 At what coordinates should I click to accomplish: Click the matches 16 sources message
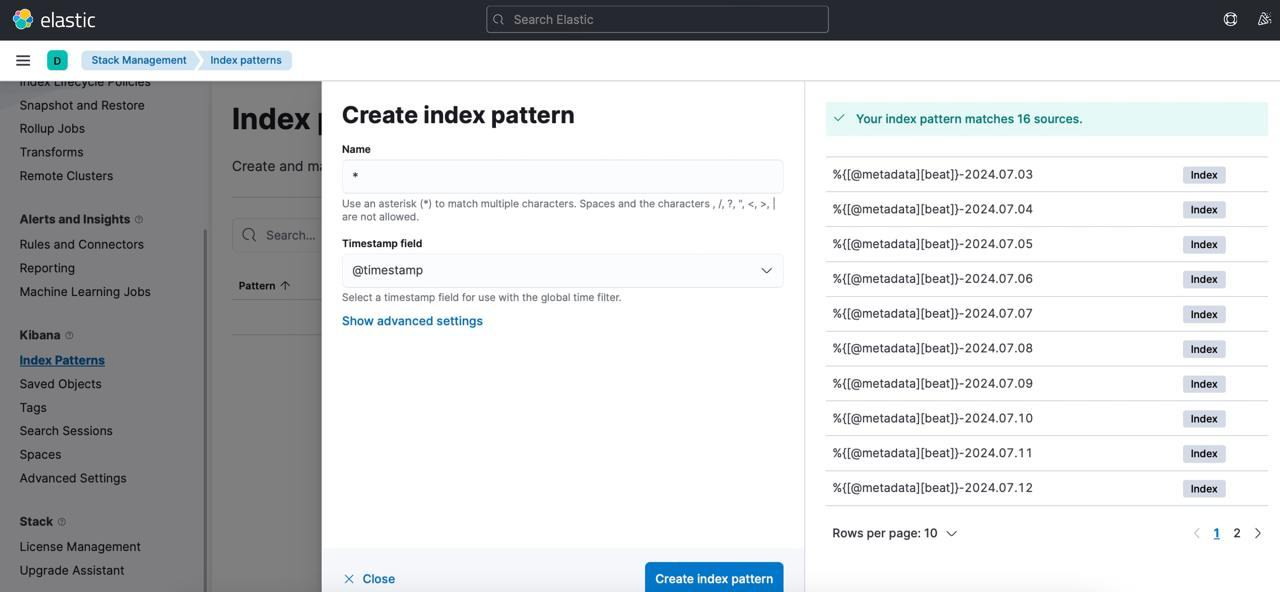coord(1047,119)
